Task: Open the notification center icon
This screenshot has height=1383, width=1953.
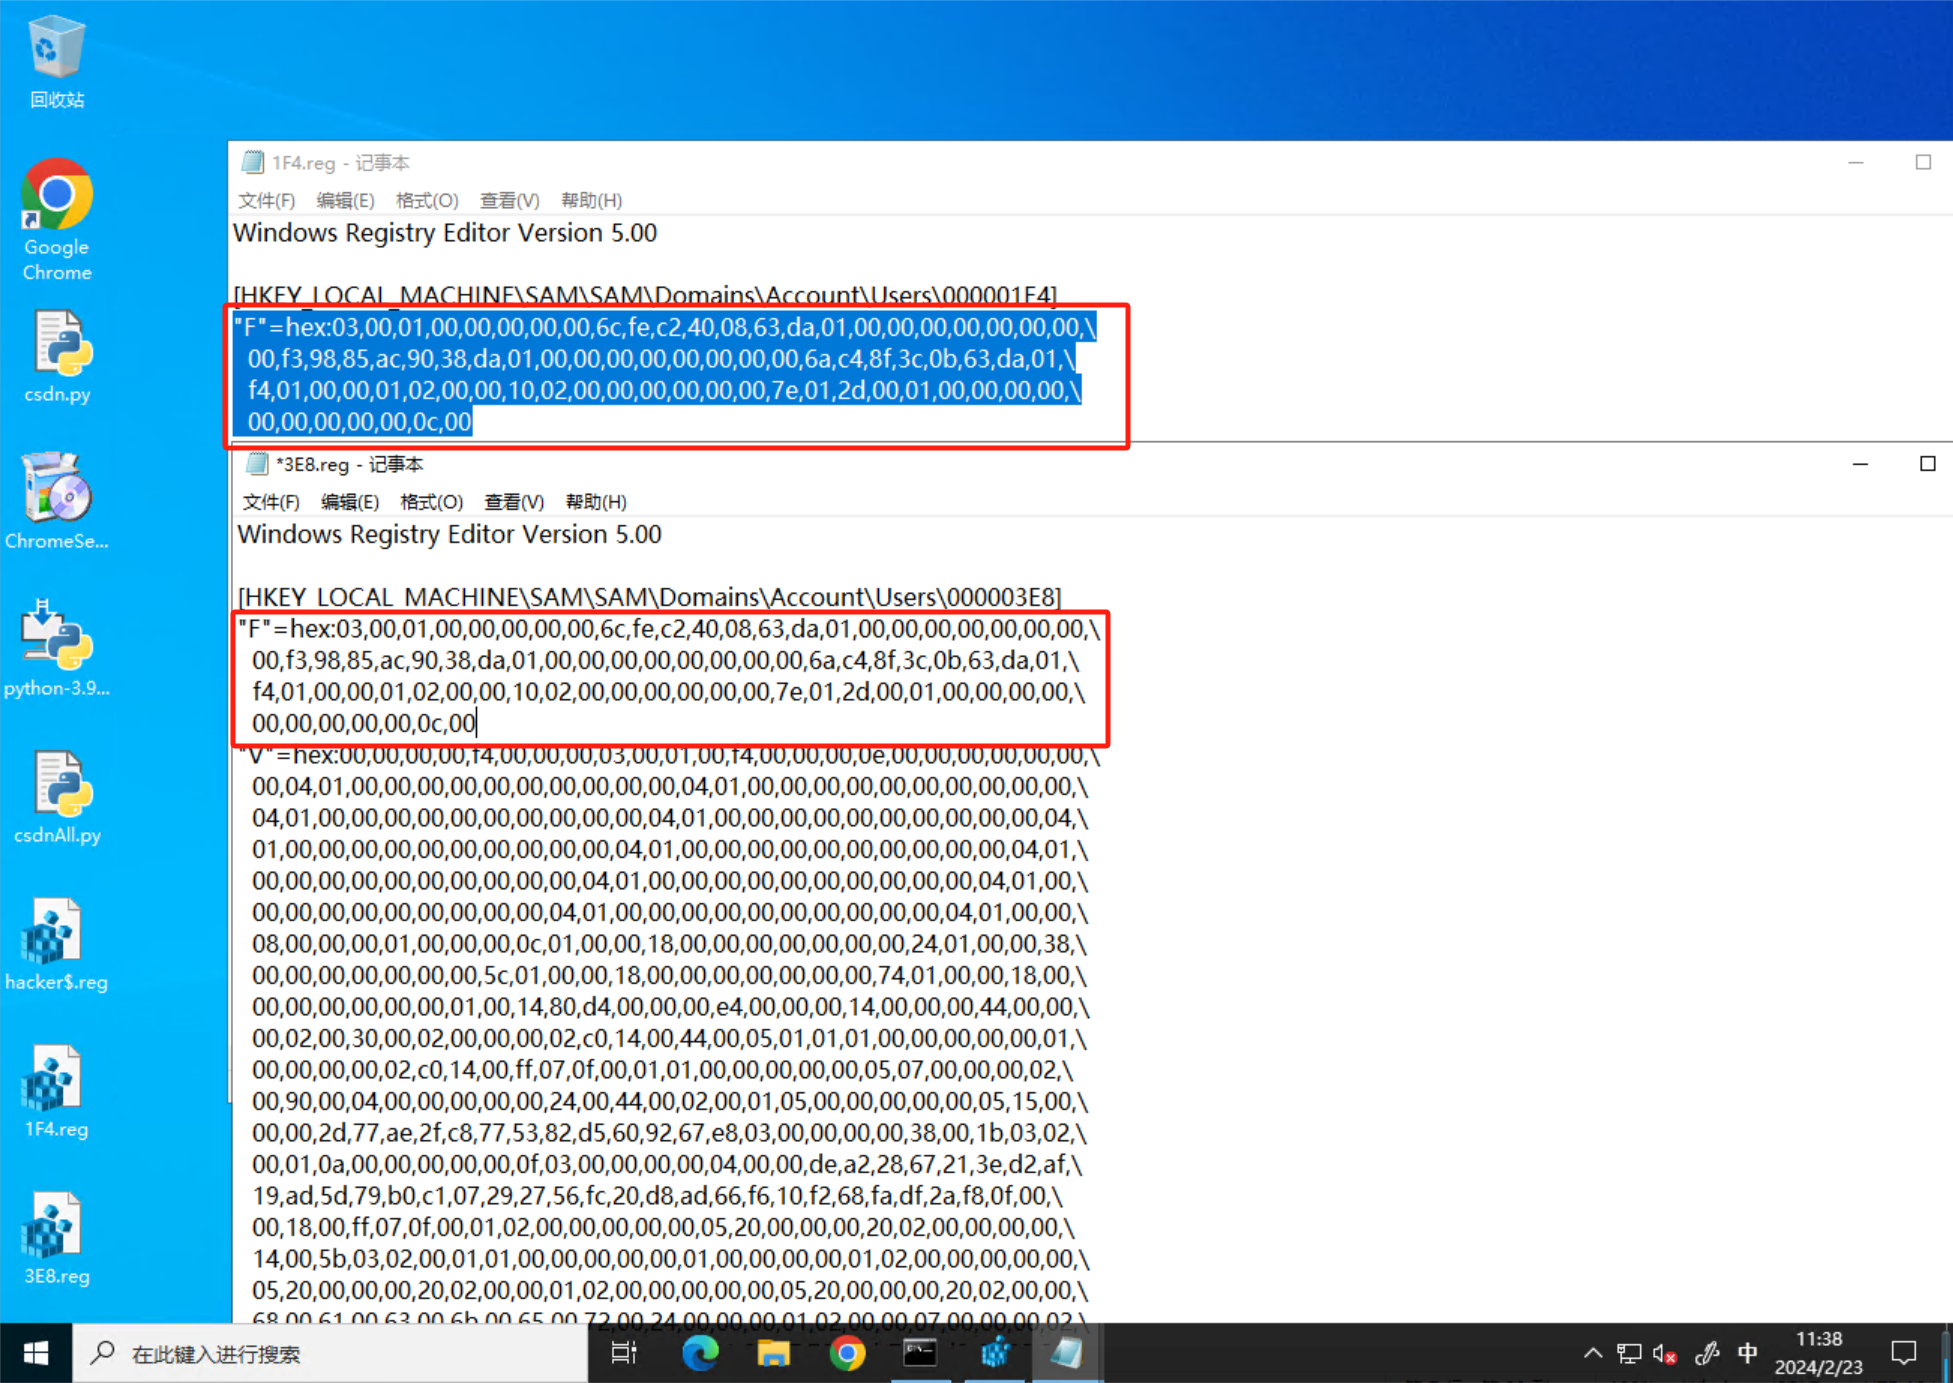Action: 1904,1353
